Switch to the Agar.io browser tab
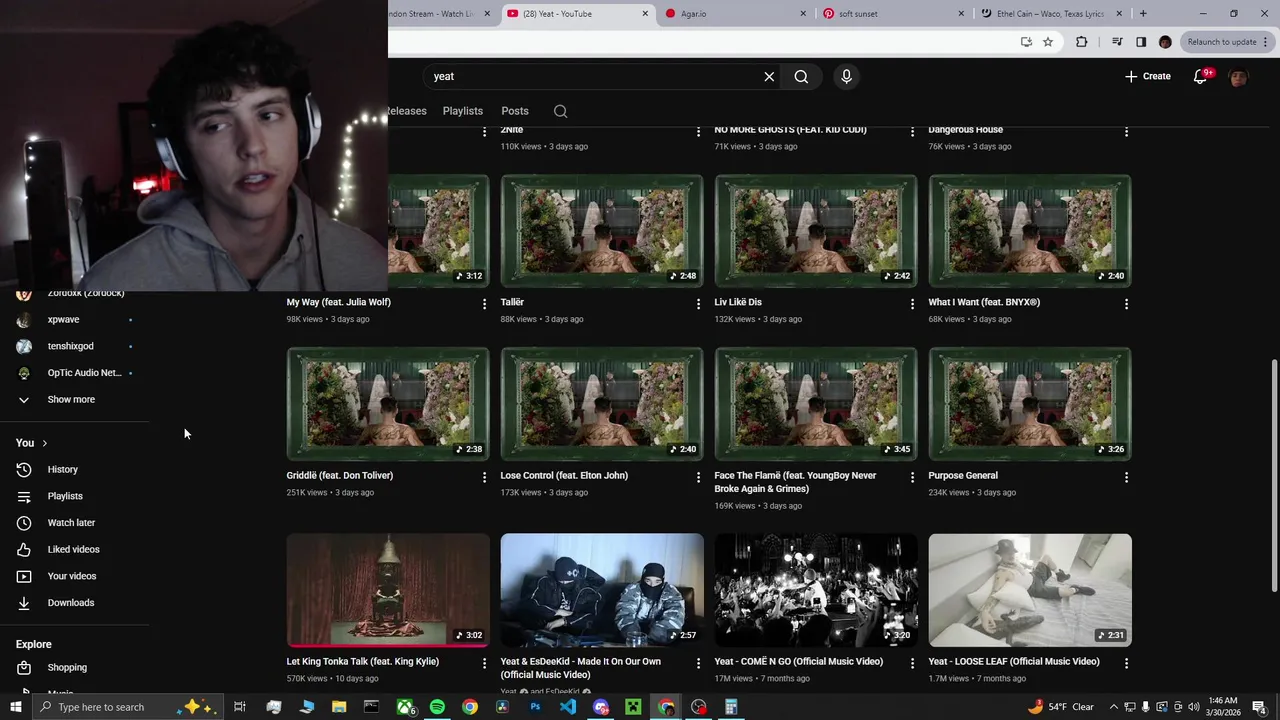Image resolution: width=1280 pixels, height=720 pixels. point(735,14)
